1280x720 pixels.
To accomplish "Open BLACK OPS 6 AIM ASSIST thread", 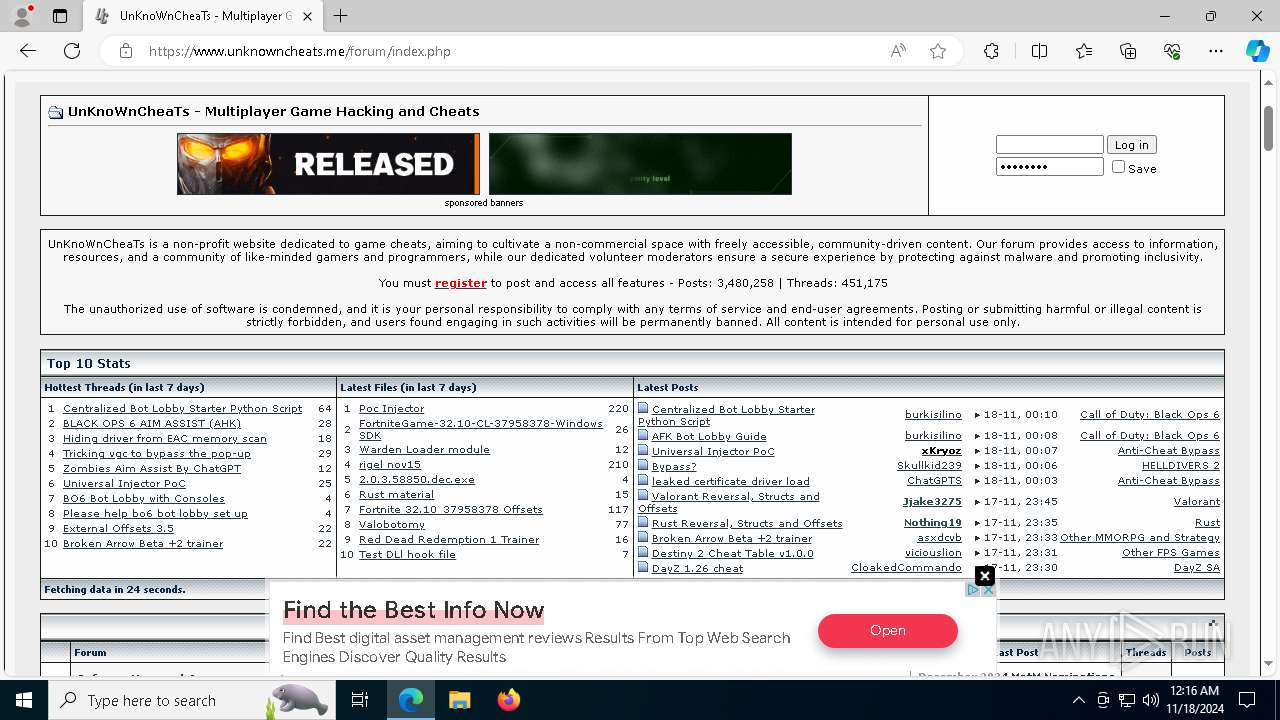I will point(152,423).
